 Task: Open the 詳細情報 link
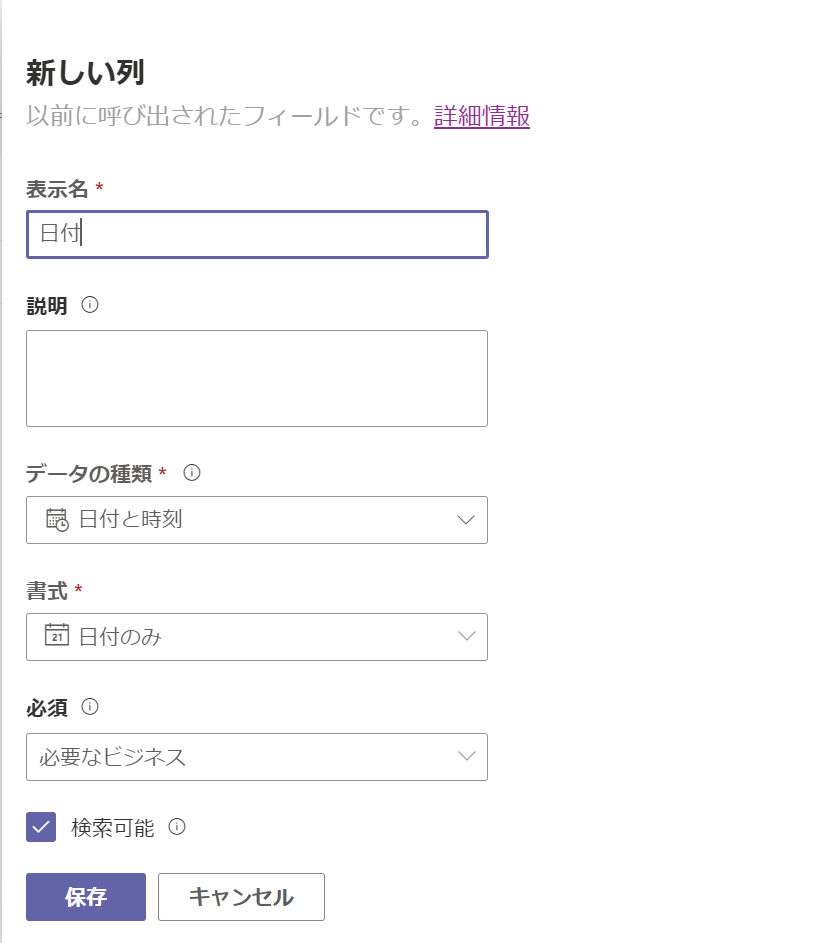481,116
